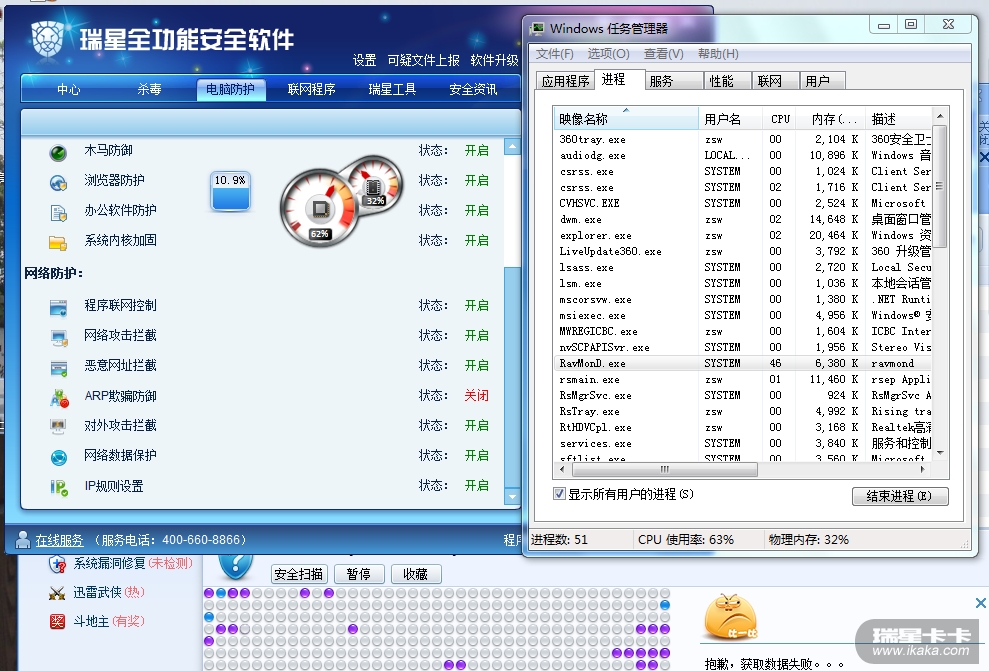Click the memory gauge widget showing 32%
This screenshot has width=989, height=671.
pos(375,184)
